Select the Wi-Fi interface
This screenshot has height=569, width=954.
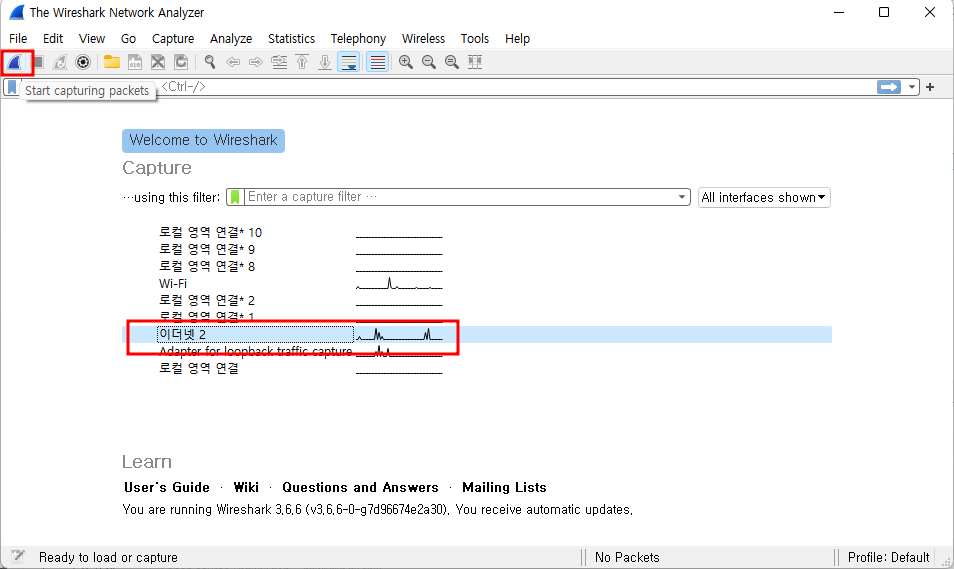click(173, 284)
